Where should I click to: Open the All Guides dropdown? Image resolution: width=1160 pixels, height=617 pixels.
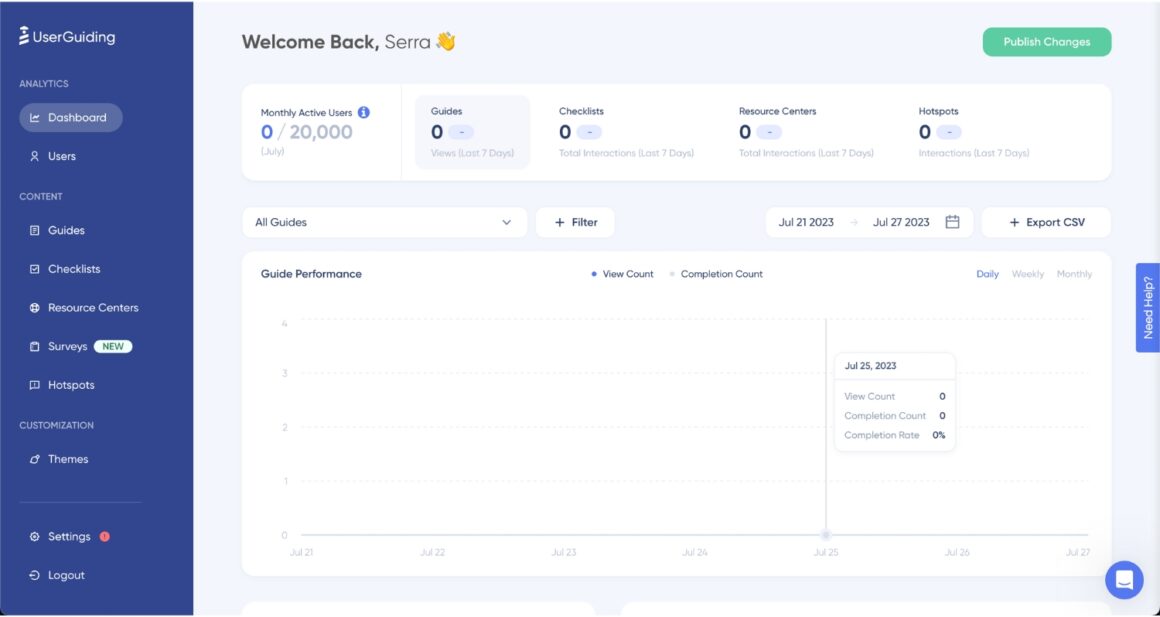pyautogui.click(x=385, y=221)
